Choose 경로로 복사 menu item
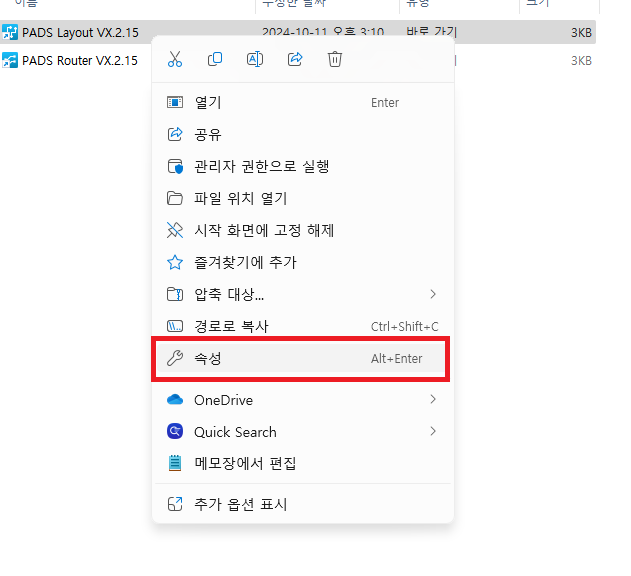Viewport: 631px width, 576px height. 231,326
